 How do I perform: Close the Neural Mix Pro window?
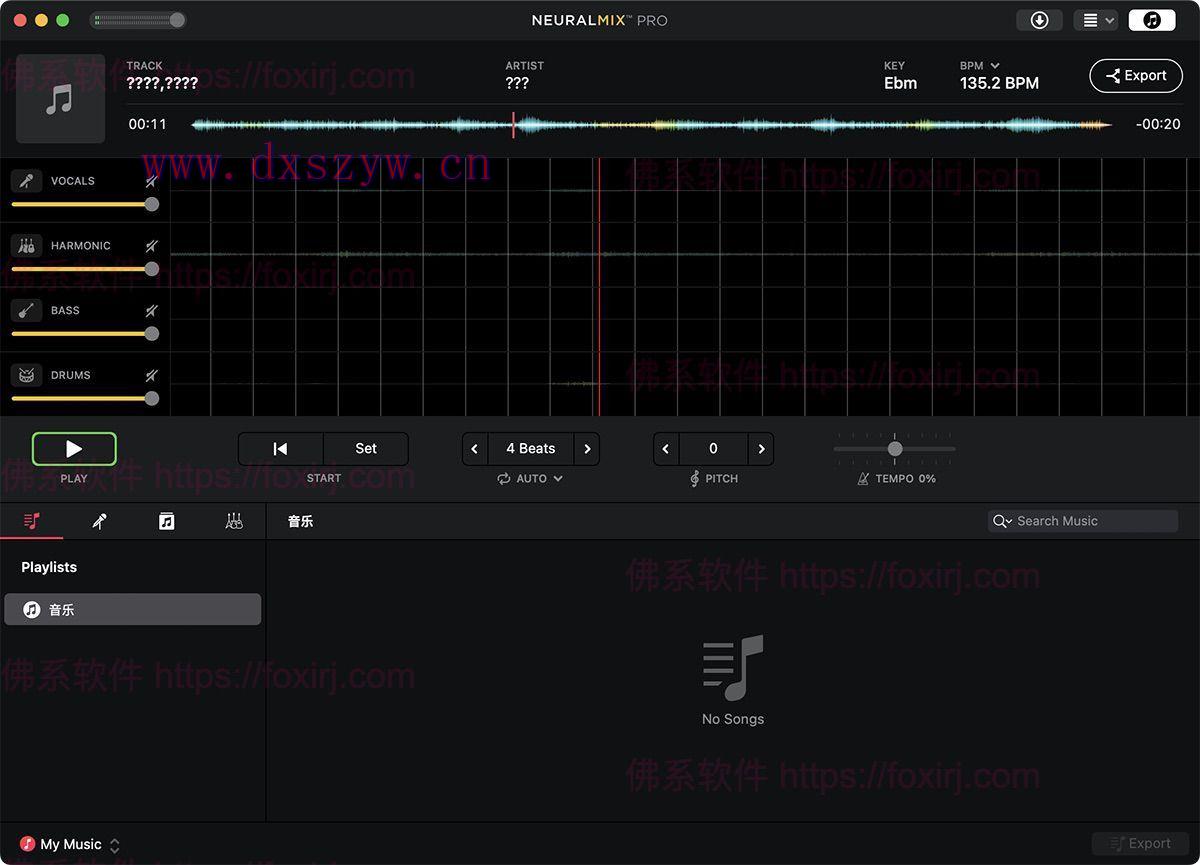coord(20,20)
